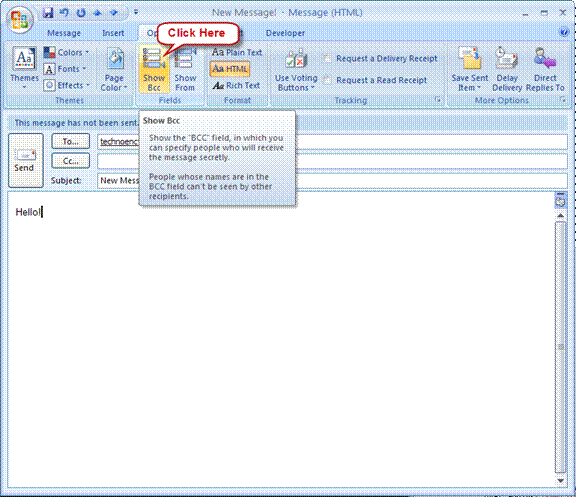
Task: Toggle the Show From field
Action: [185, 69]
